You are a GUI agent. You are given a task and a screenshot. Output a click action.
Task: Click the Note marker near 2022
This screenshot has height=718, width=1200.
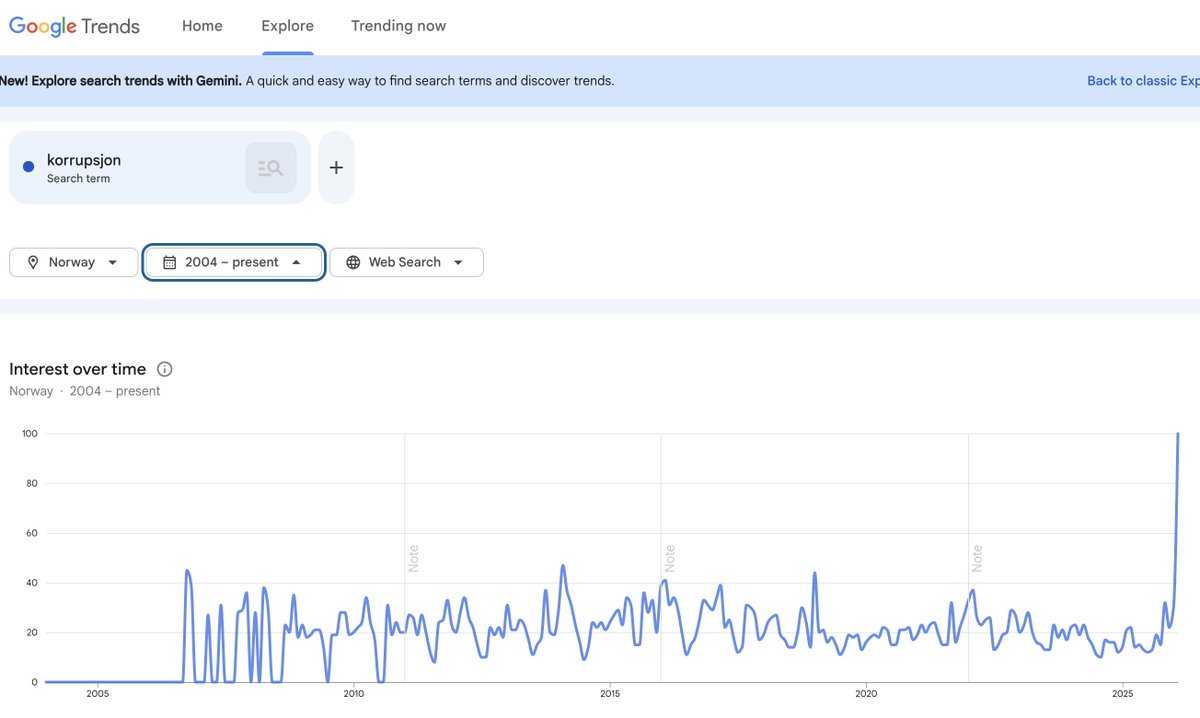(x=977, y=558)
